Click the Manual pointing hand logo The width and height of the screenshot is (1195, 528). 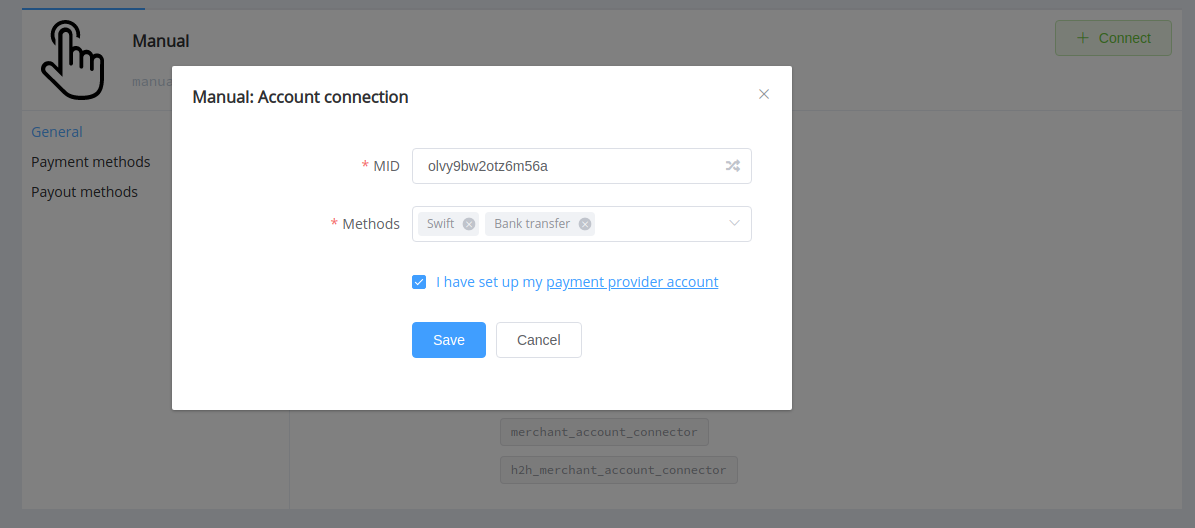coord(72,59)
